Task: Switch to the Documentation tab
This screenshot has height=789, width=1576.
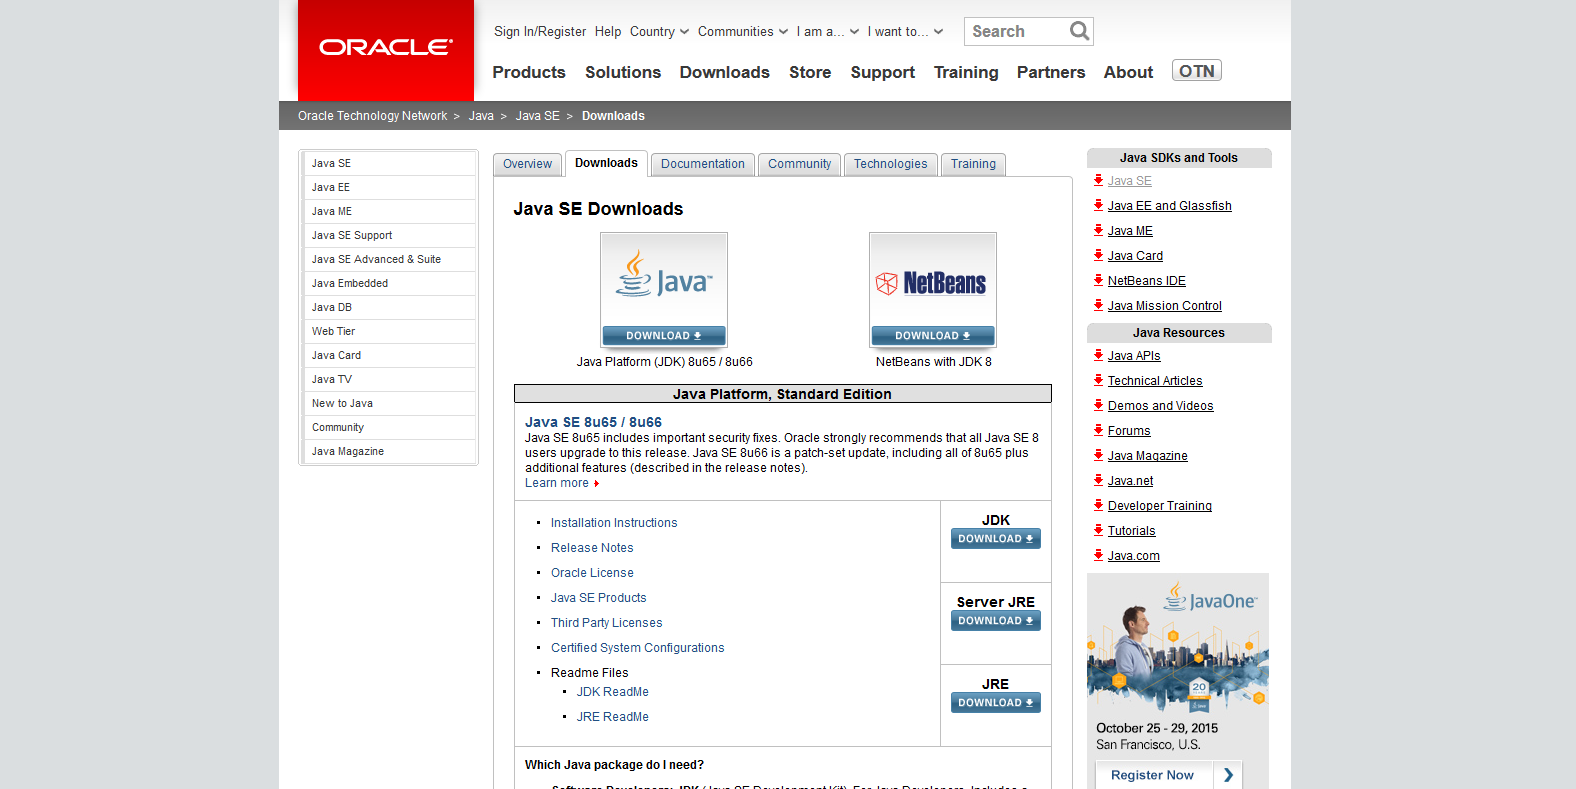Action: 703,164
